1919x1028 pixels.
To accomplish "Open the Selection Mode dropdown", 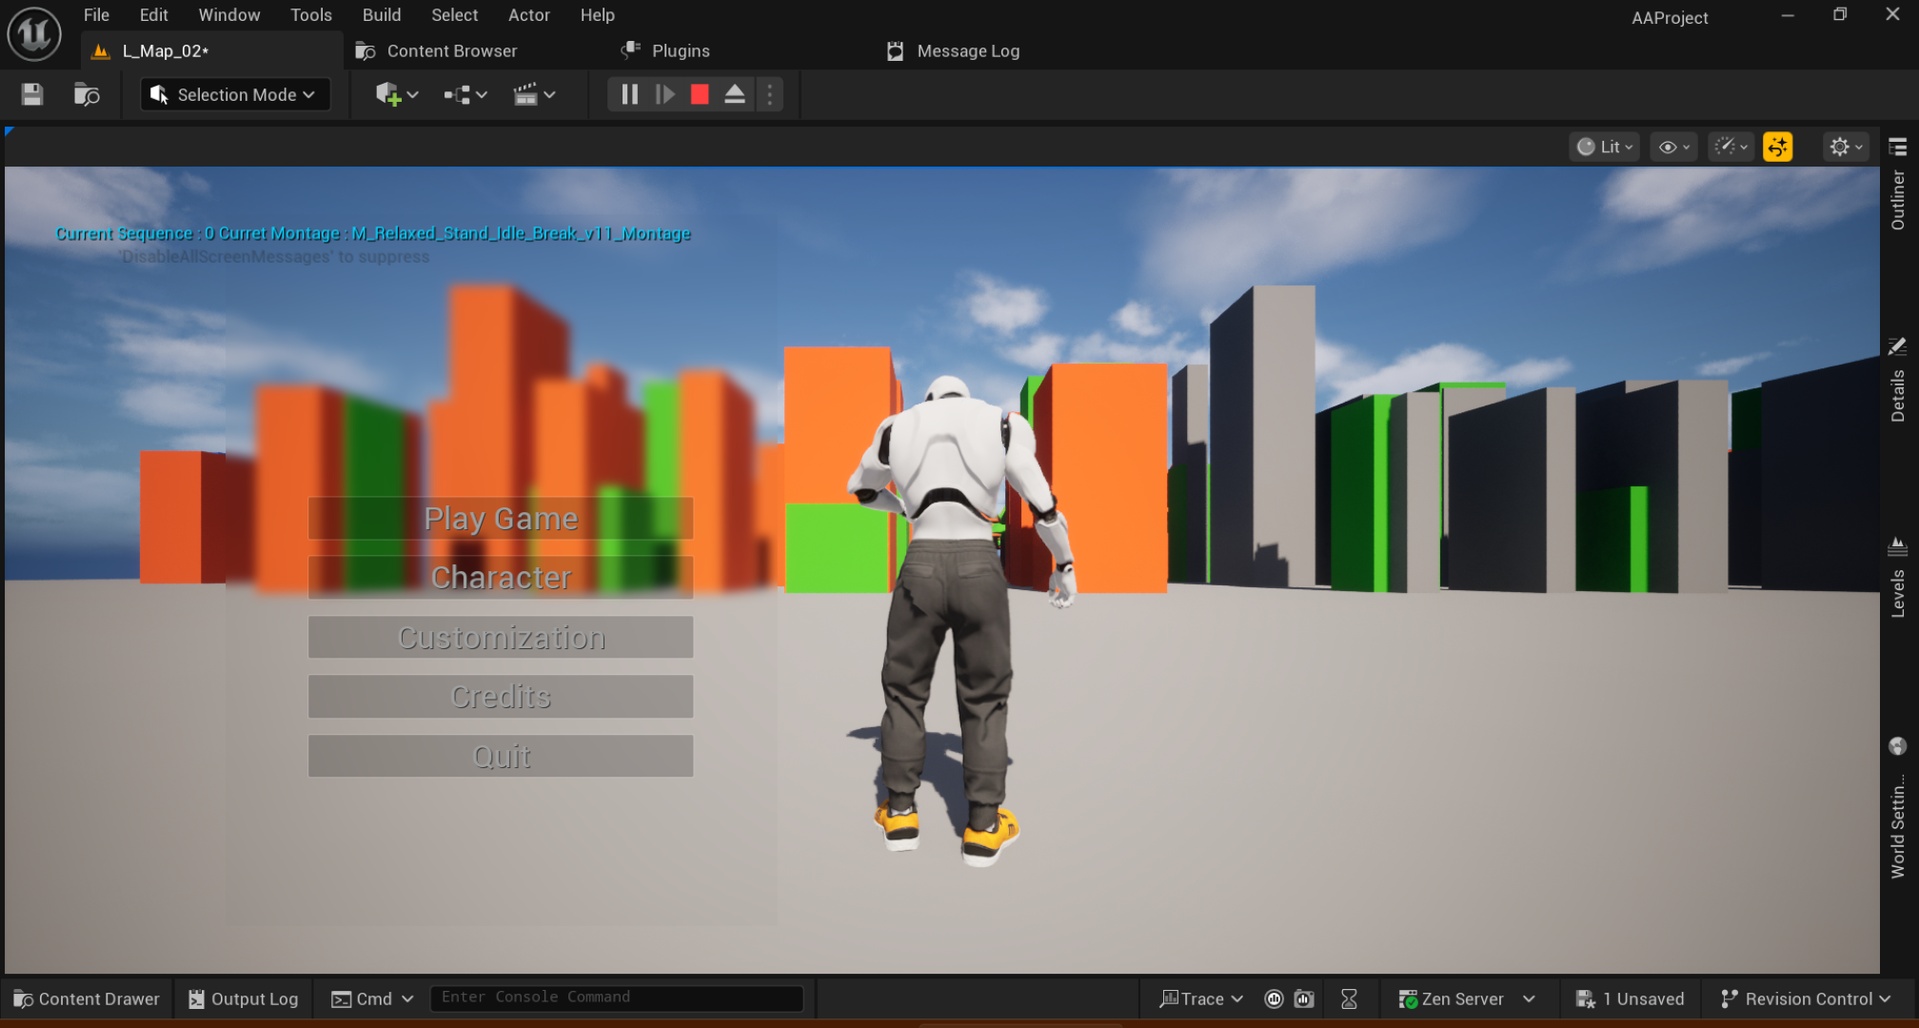I will [x=235, y=94].
